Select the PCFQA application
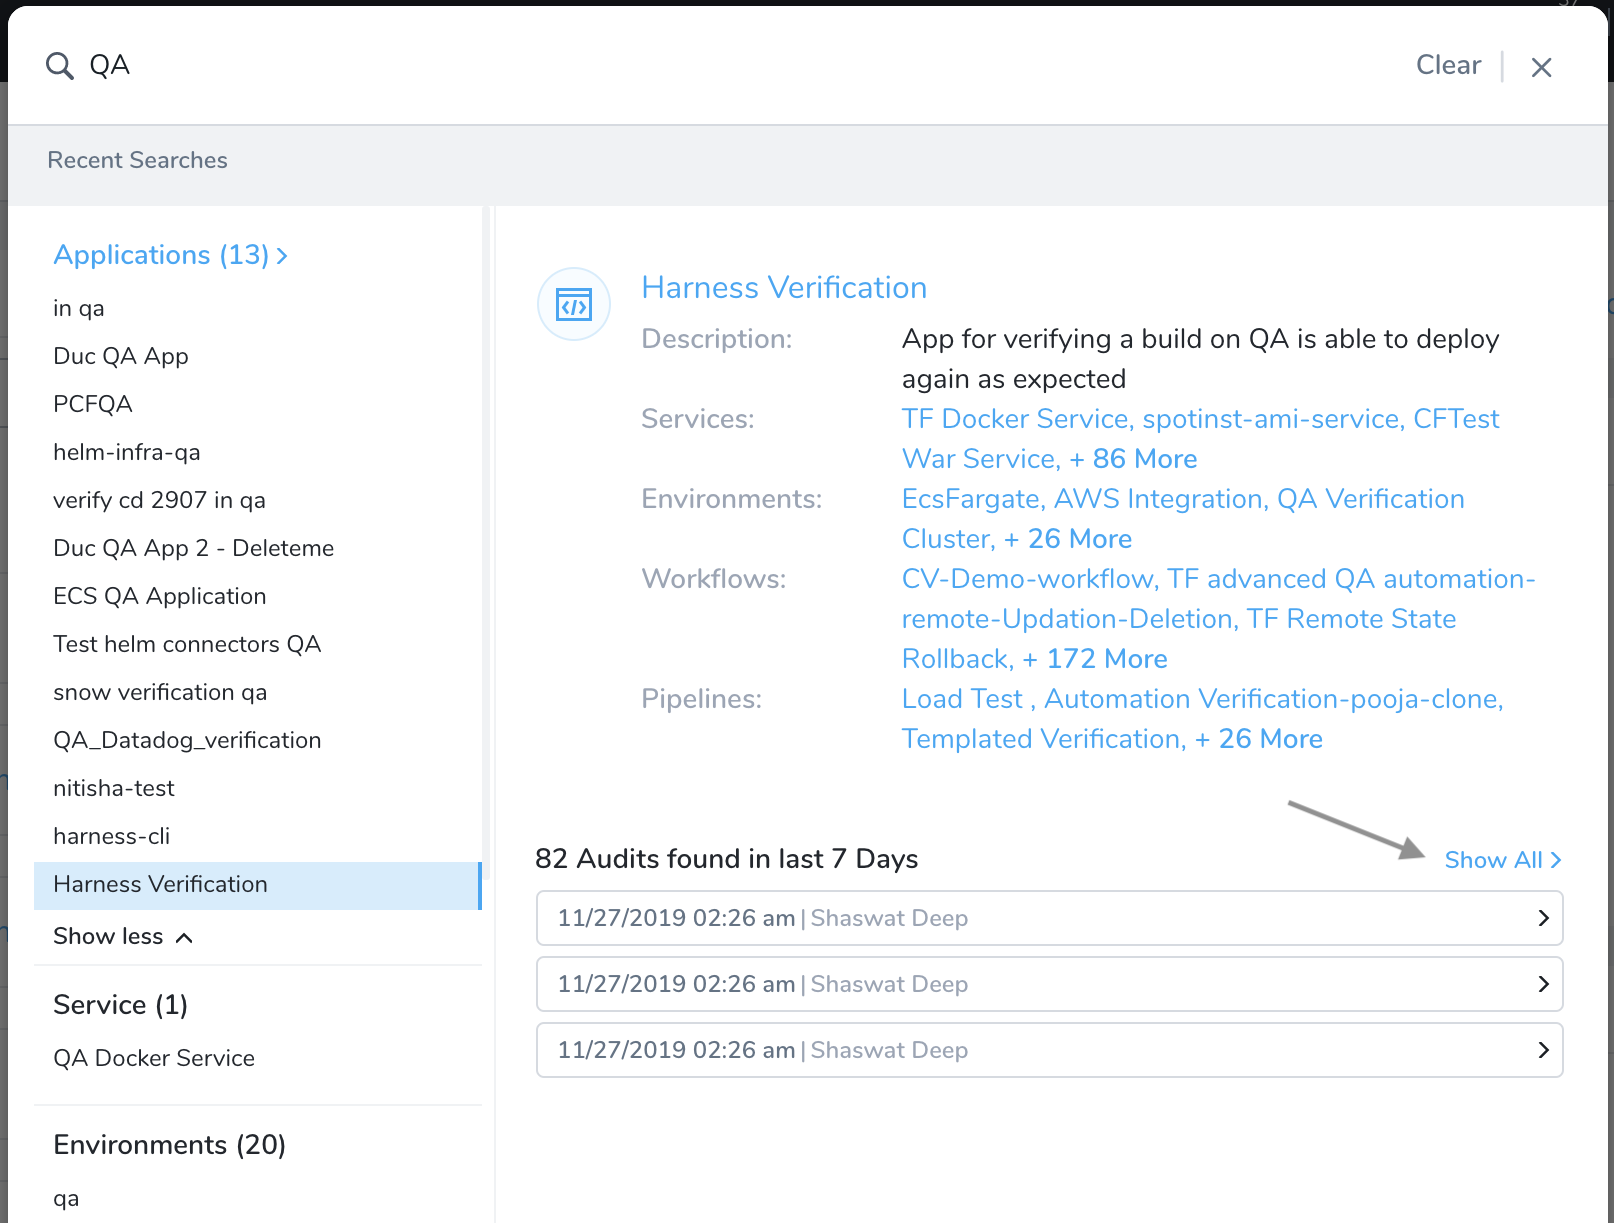Screen dimensions: 1614x1223 [93, 404]
